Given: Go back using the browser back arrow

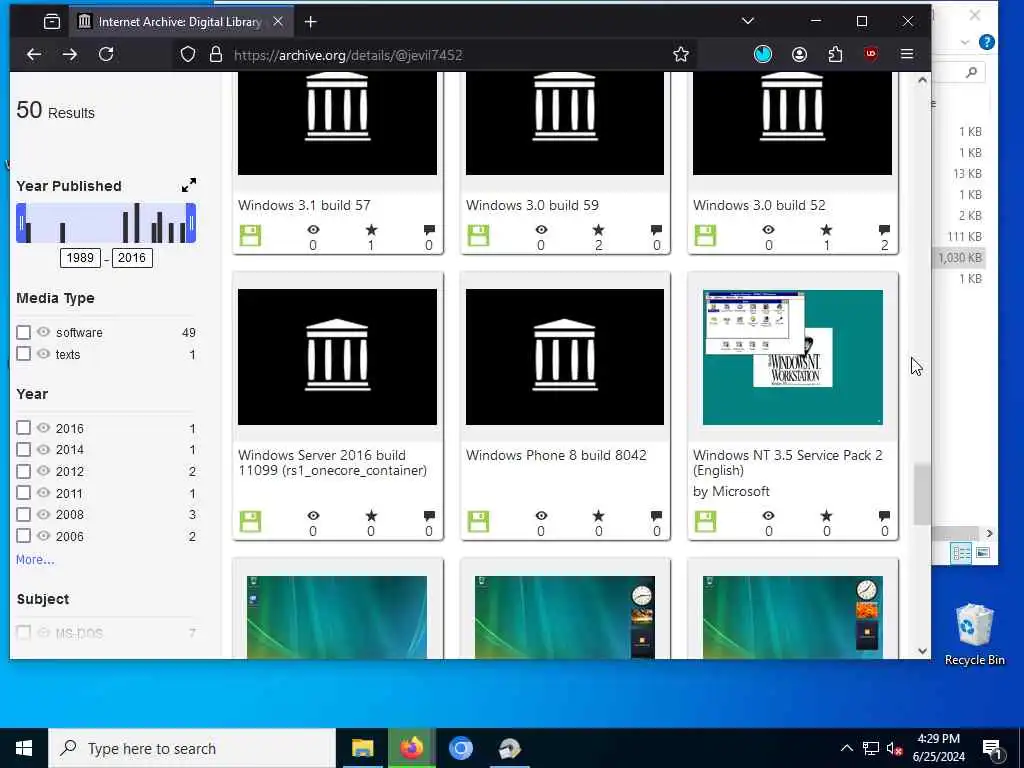Looking at the screenshot, I should pos(34,55).
